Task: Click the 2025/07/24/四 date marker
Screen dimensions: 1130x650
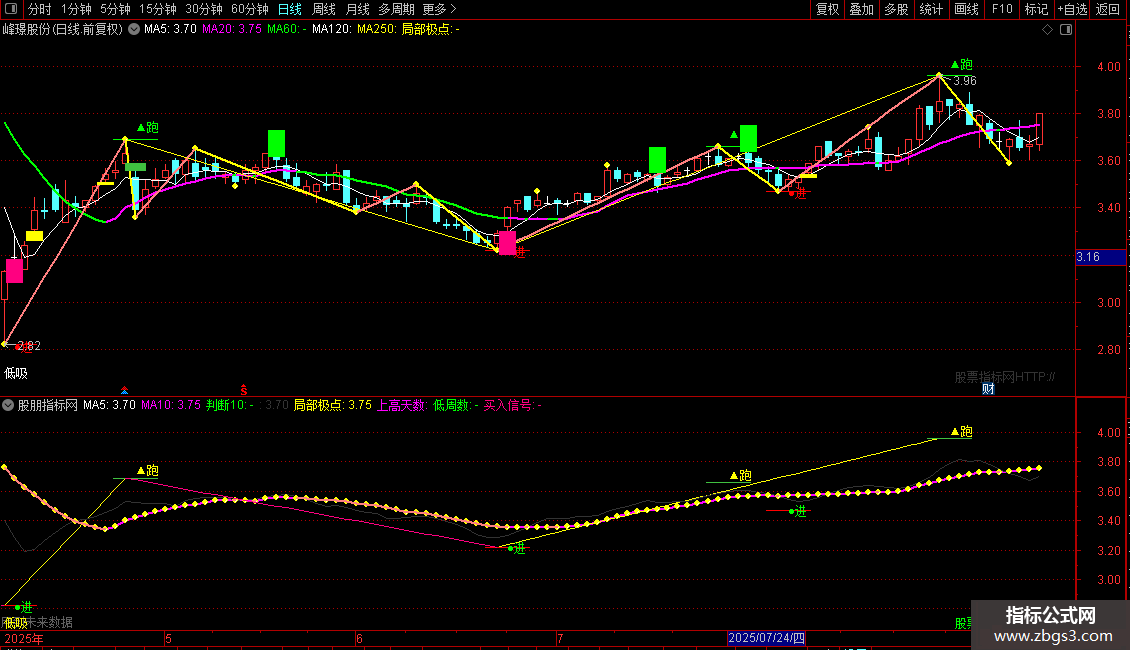Action: 766,638
